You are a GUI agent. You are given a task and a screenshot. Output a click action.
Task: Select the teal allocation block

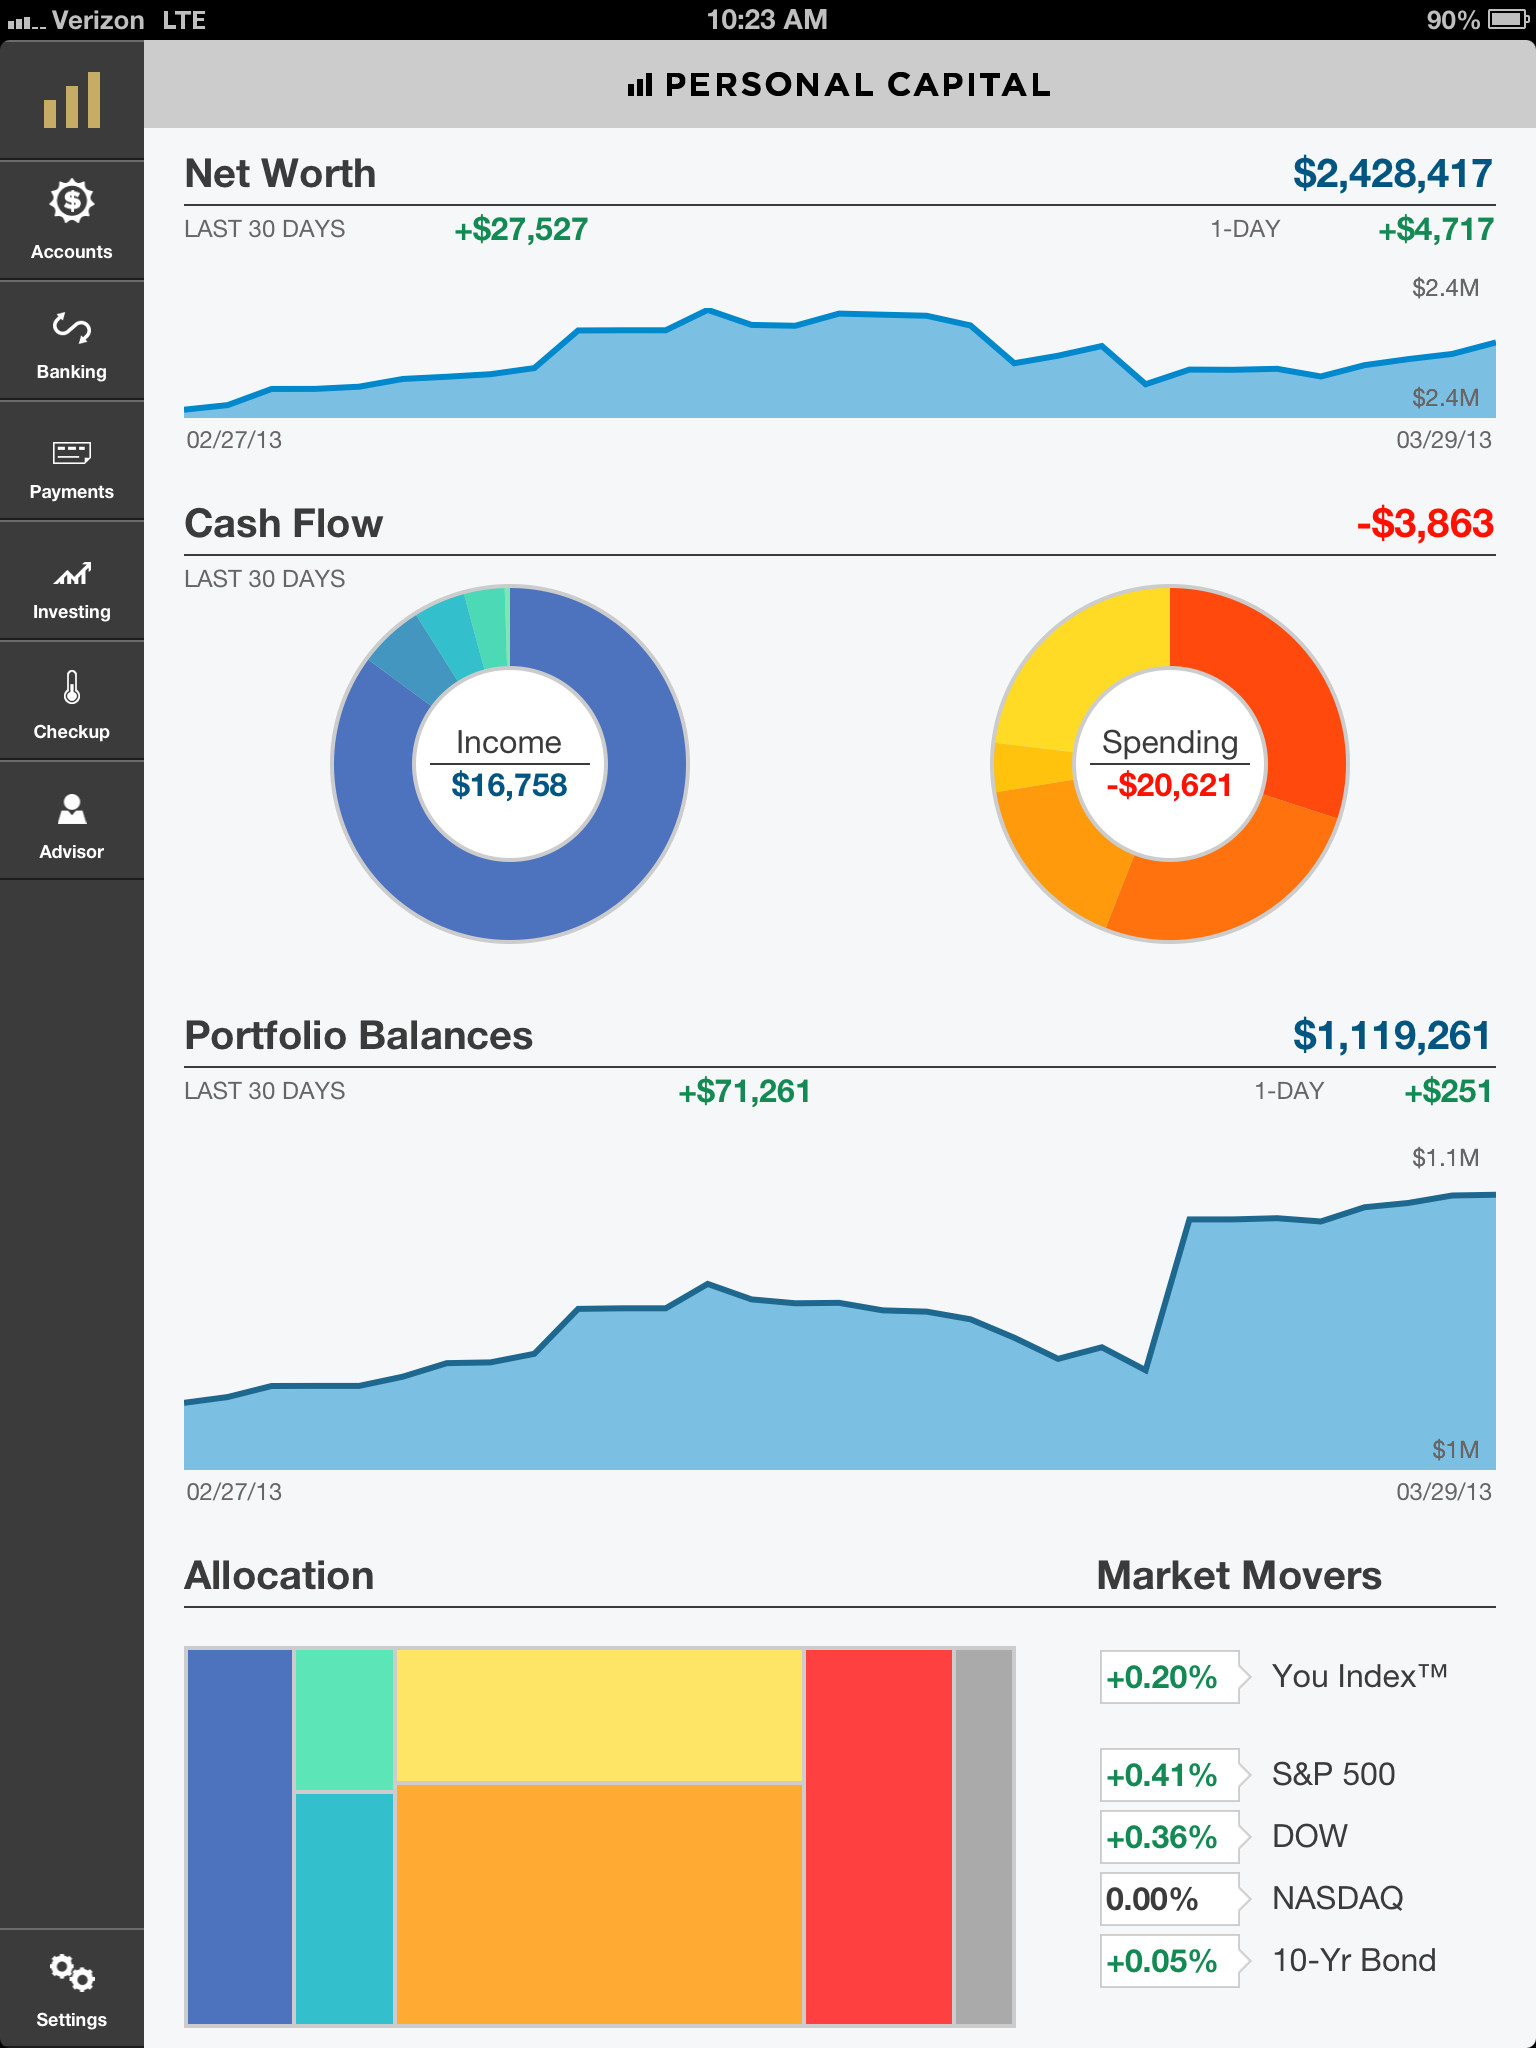344,1909
